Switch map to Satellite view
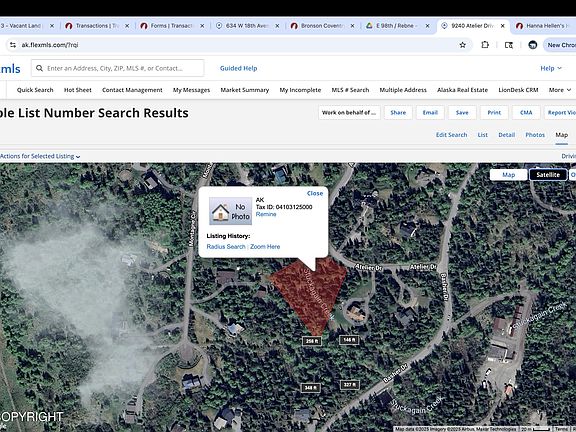576x432 pixels. coord(548,175)
